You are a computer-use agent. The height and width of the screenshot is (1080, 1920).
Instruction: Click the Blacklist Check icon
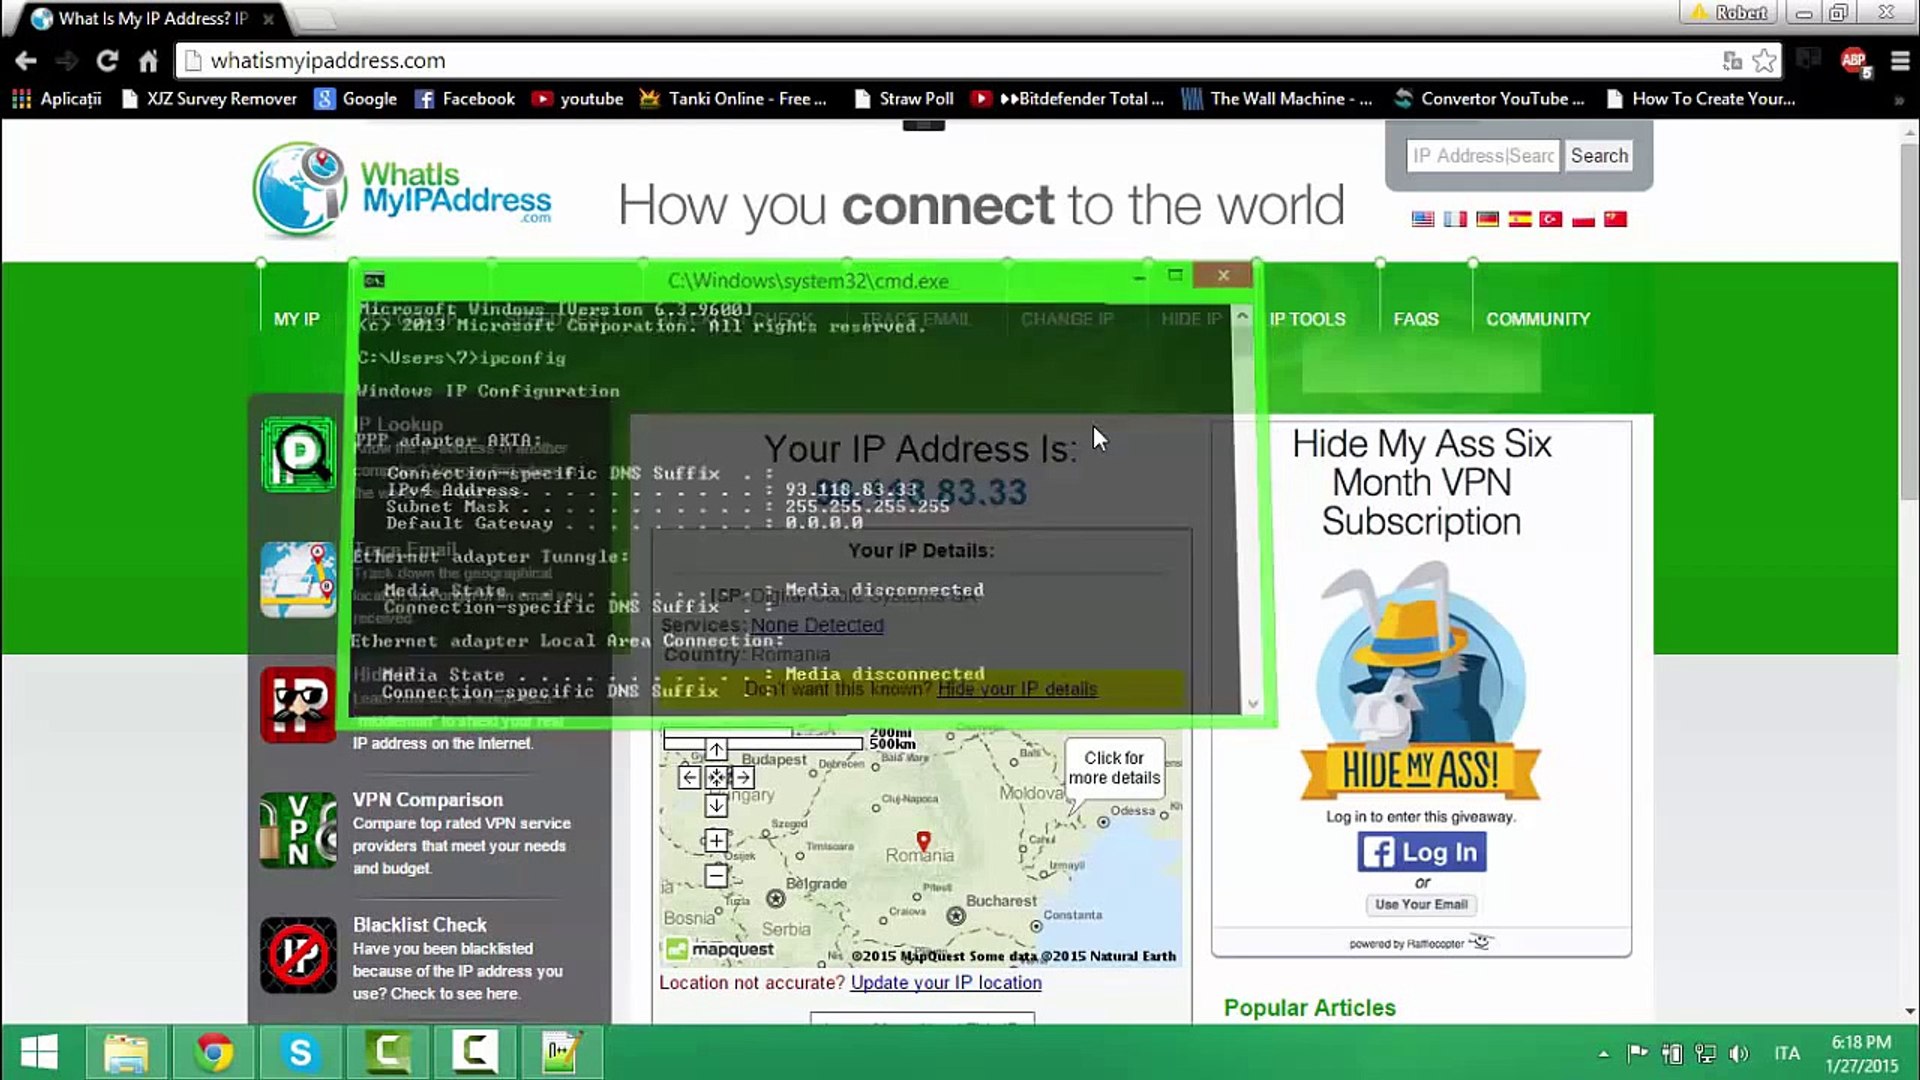pos(298,955)
